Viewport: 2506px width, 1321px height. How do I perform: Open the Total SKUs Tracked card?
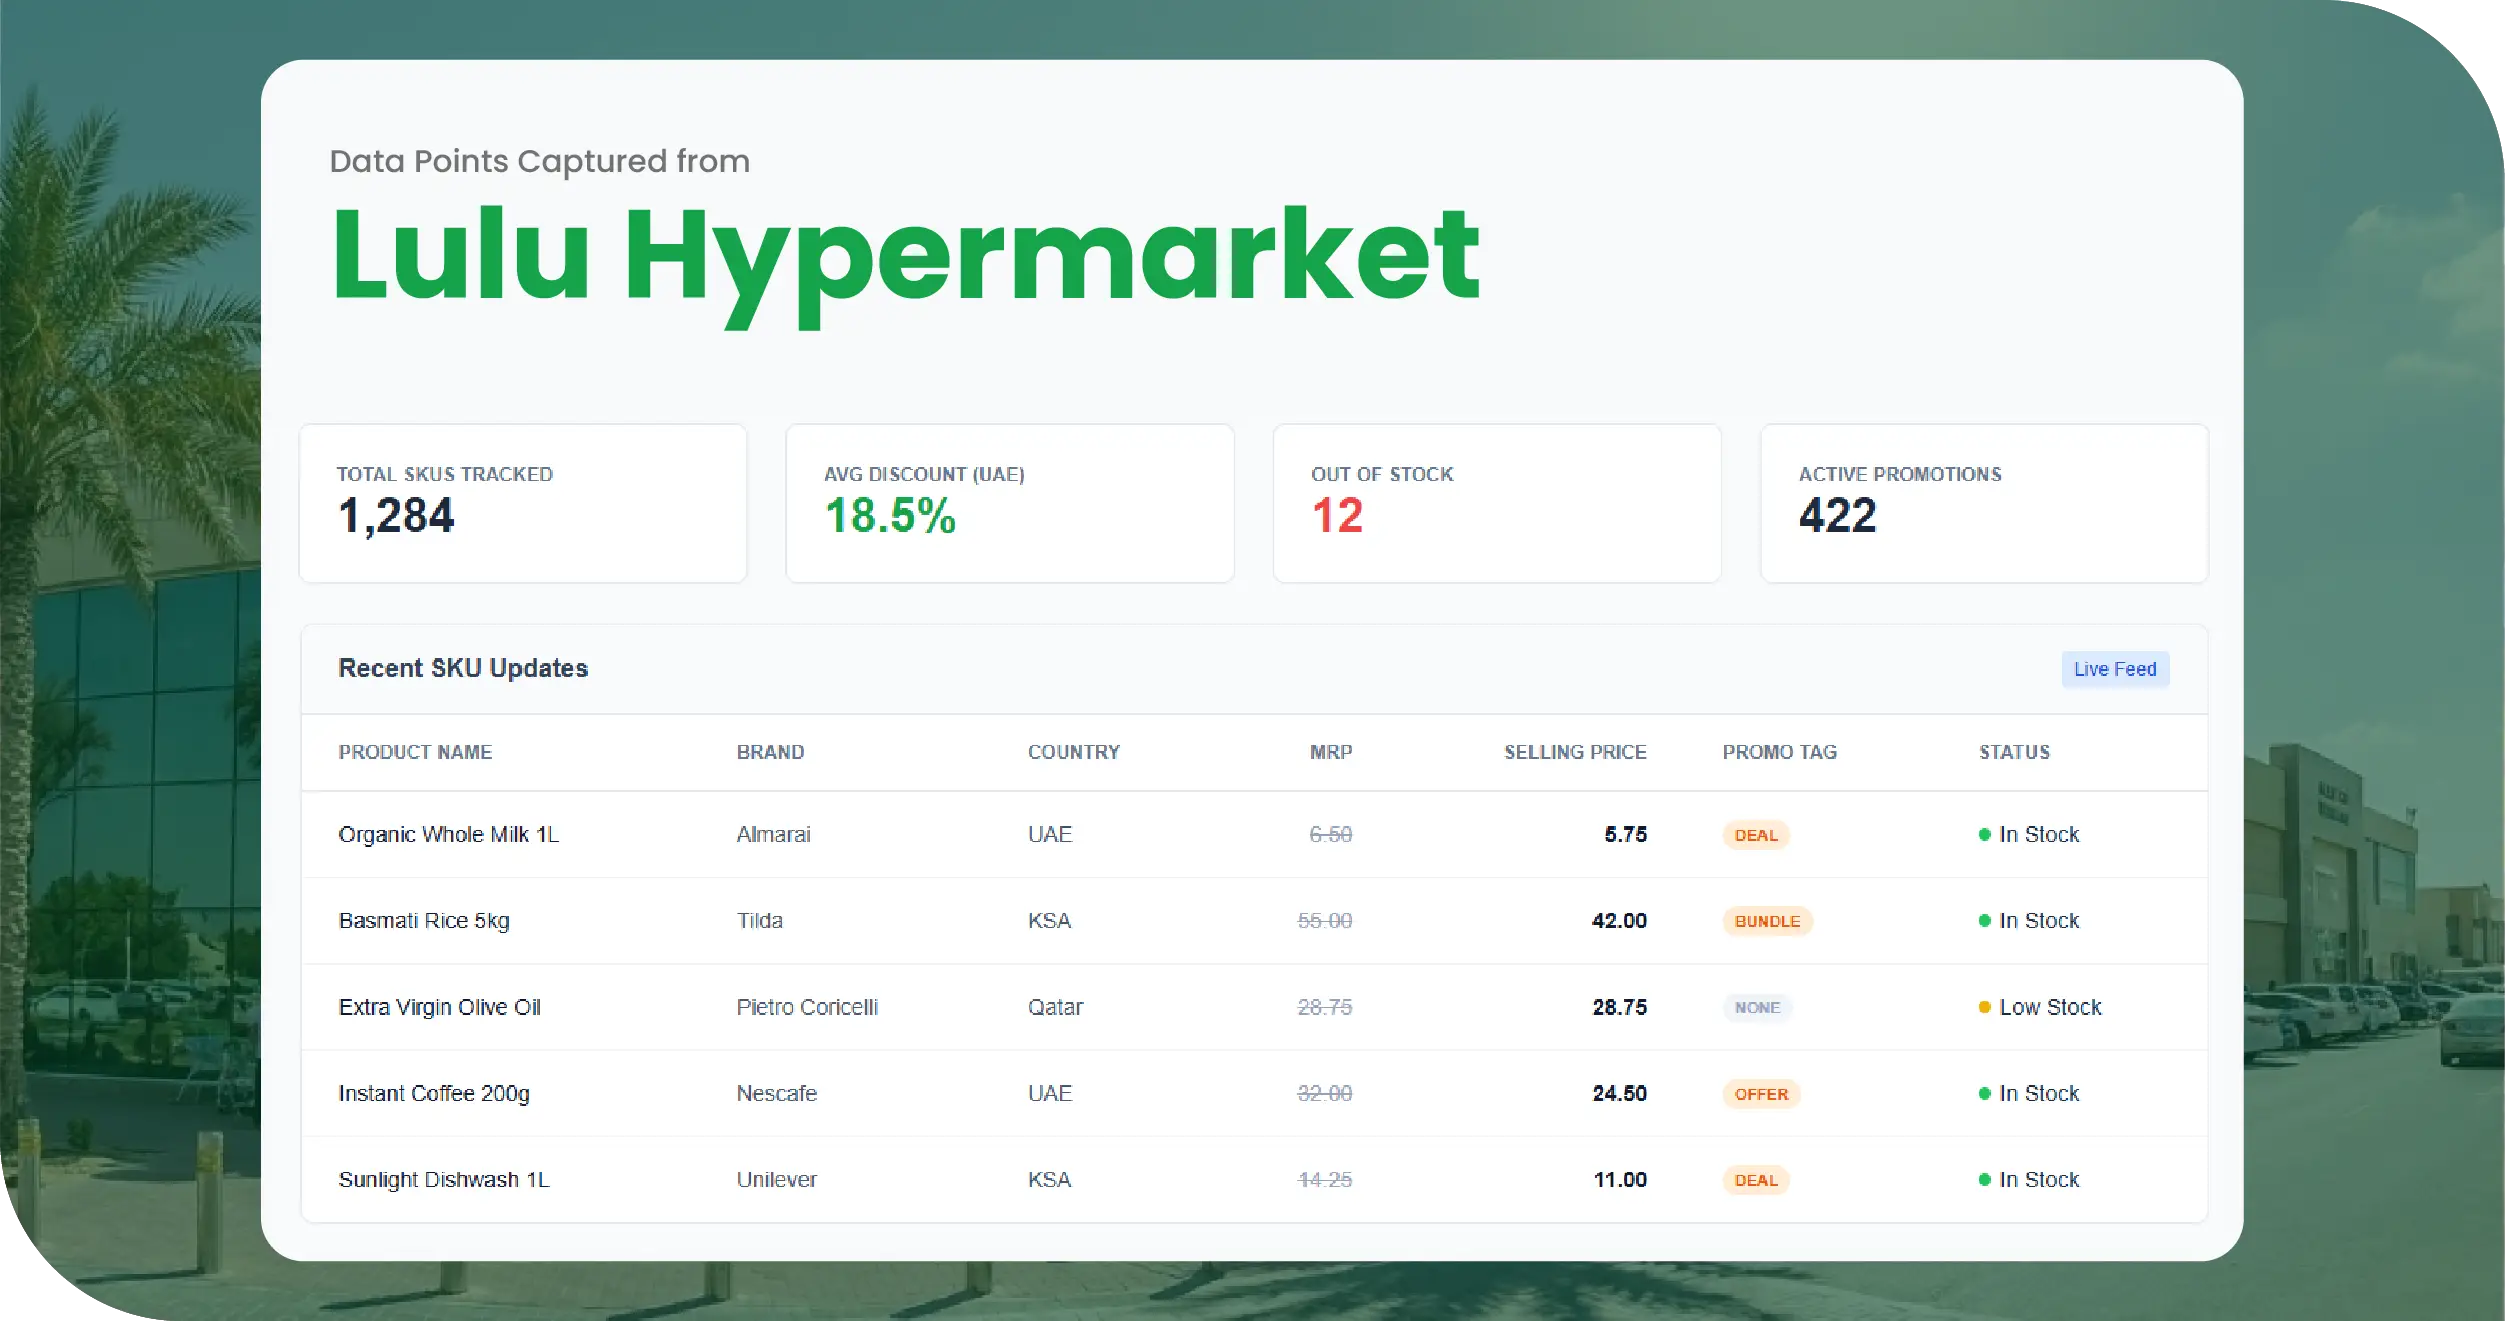[x=522, y=503]
